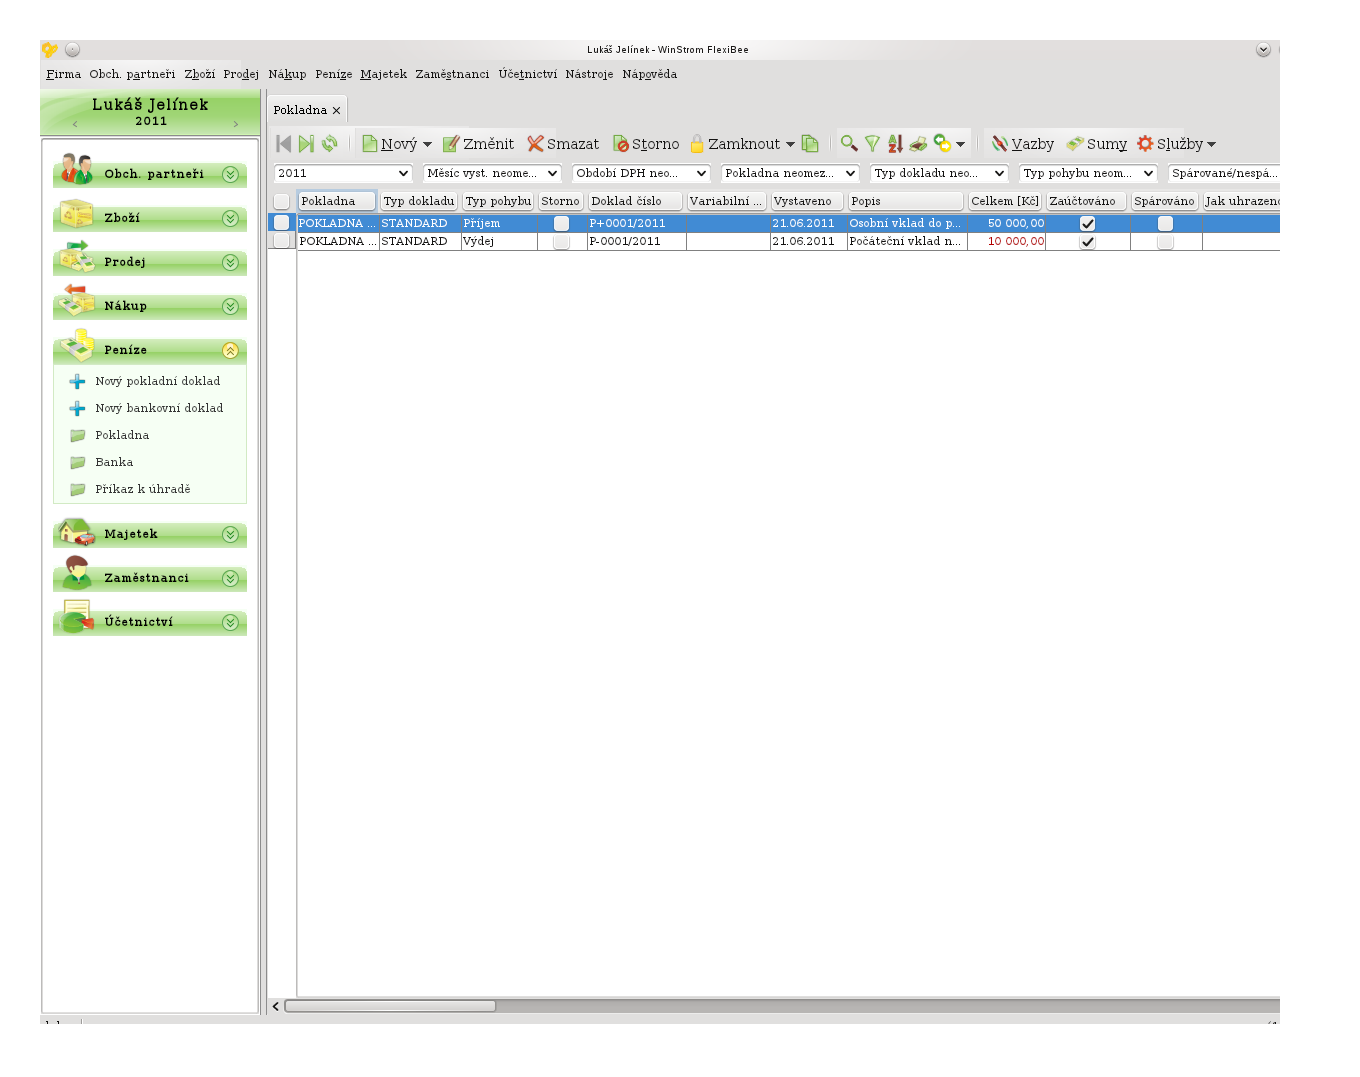
Task: Expand the Obch. partneři sidebar section
Action: coord(230,174)
